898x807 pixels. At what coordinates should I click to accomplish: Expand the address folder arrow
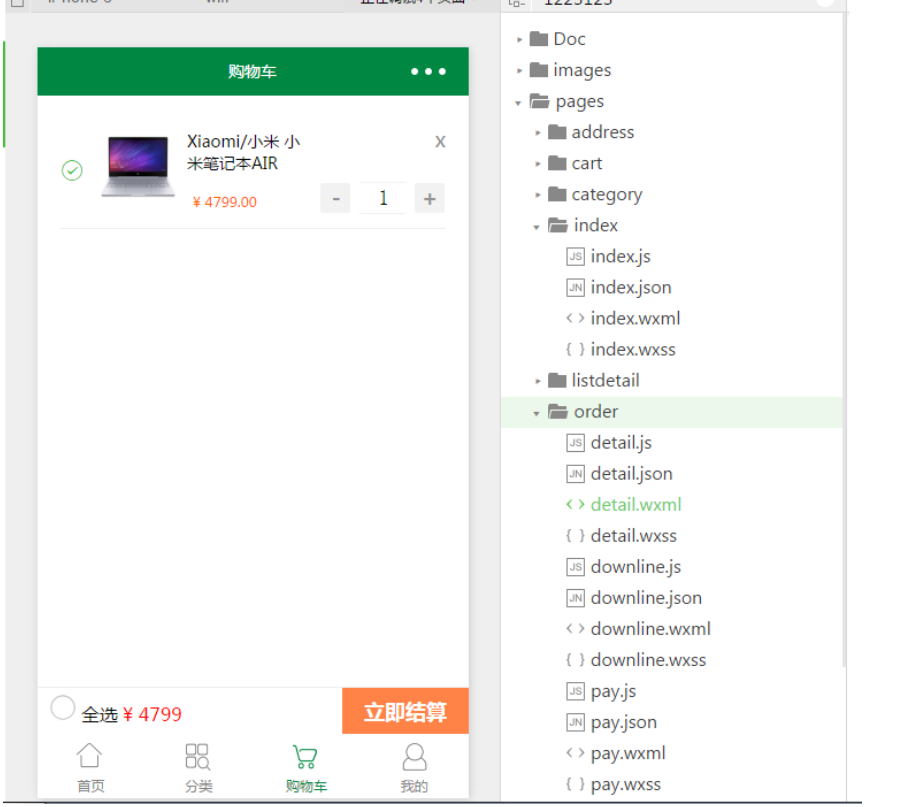click(x=538, y=133)
